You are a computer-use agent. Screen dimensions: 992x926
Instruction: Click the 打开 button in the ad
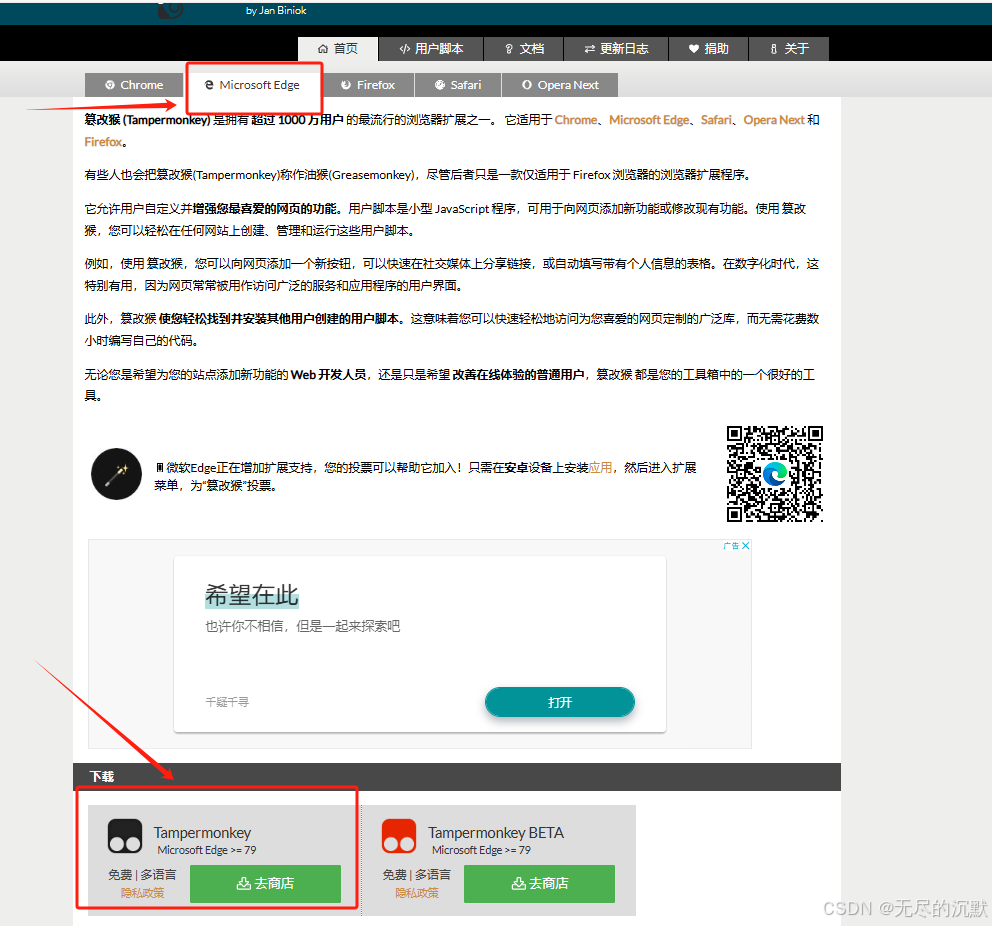(x=560, y=702)
